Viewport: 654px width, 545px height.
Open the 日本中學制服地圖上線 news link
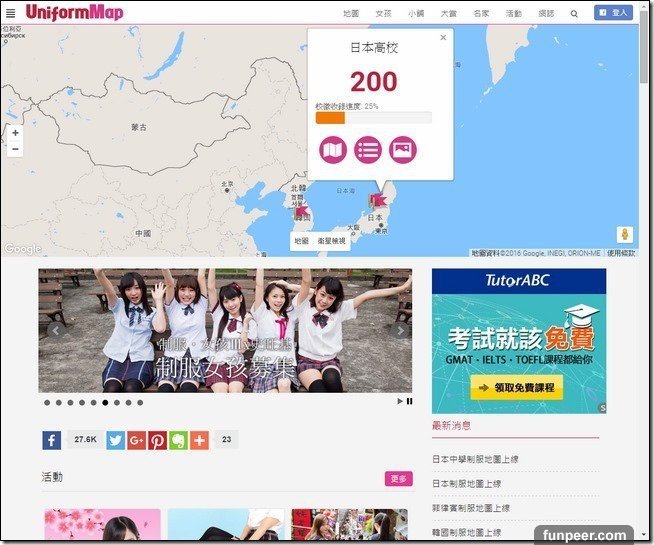[x=475, y=459]
